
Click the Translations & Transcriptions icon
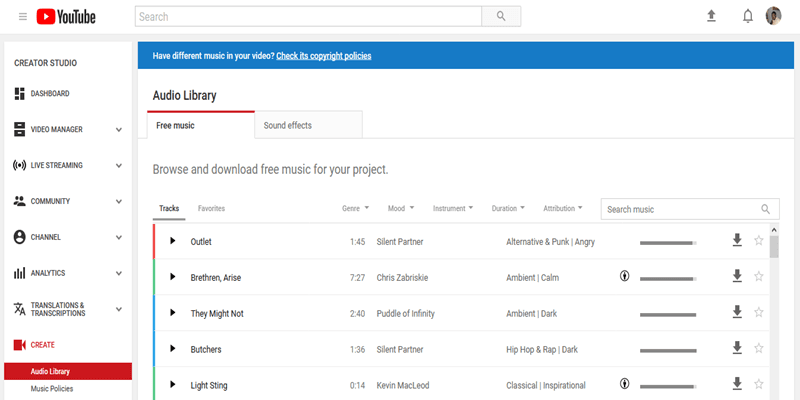pos(19,309)
